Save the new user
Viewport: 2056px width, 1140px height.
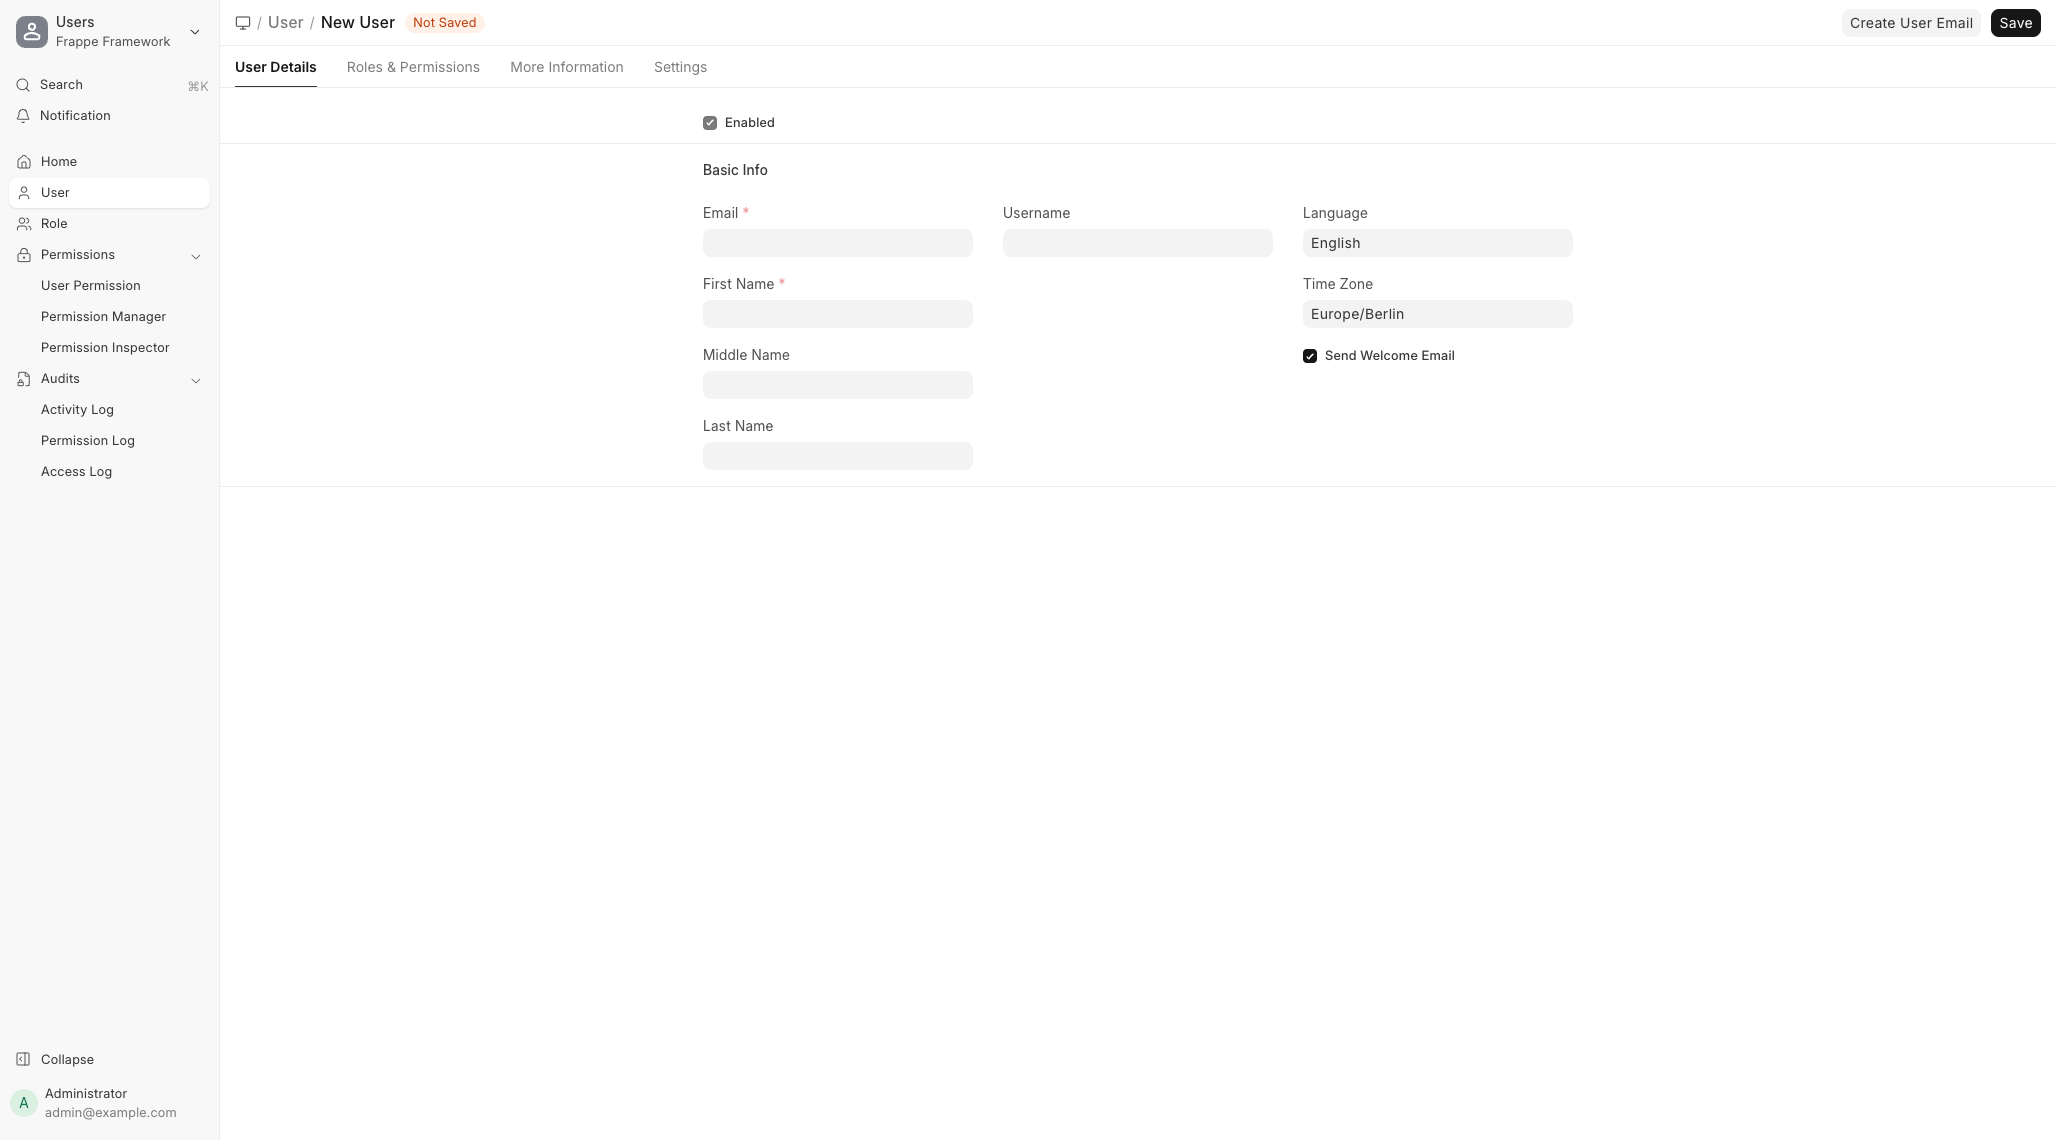(x=2015, y=23)
